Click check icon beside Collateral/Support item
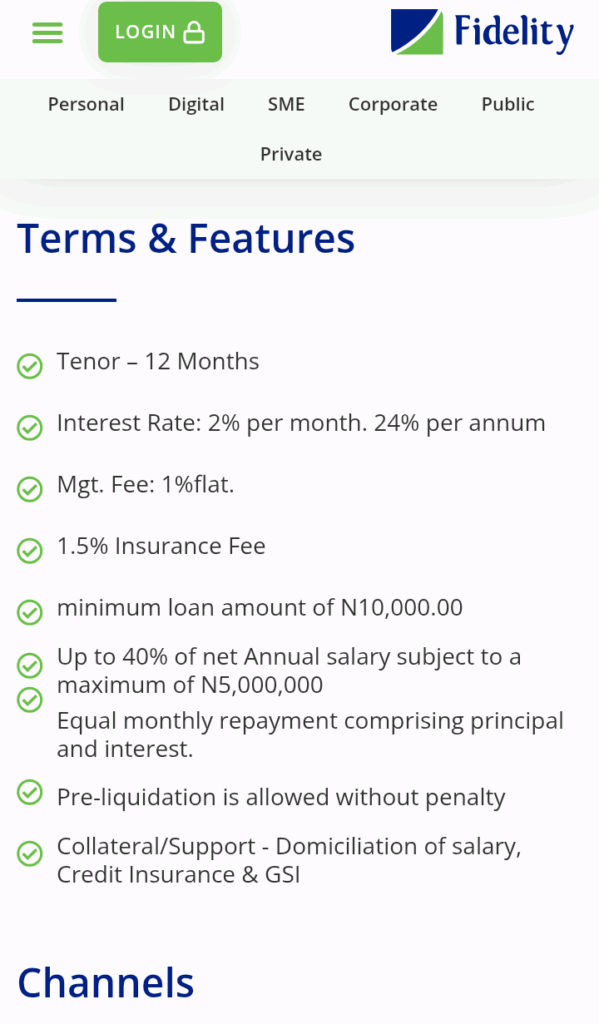 [x=29, y=854]
